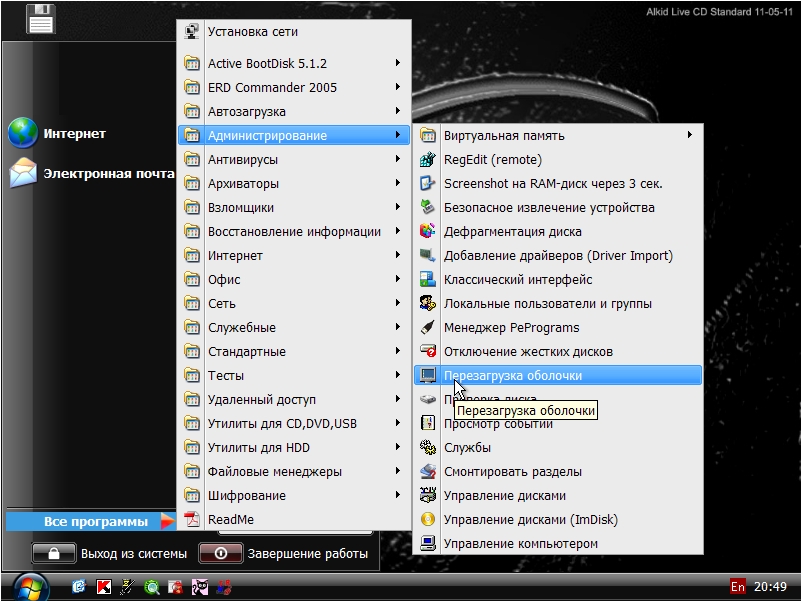Open the black cat taskbar icon
Screen dimensions: 801x601
200,587
